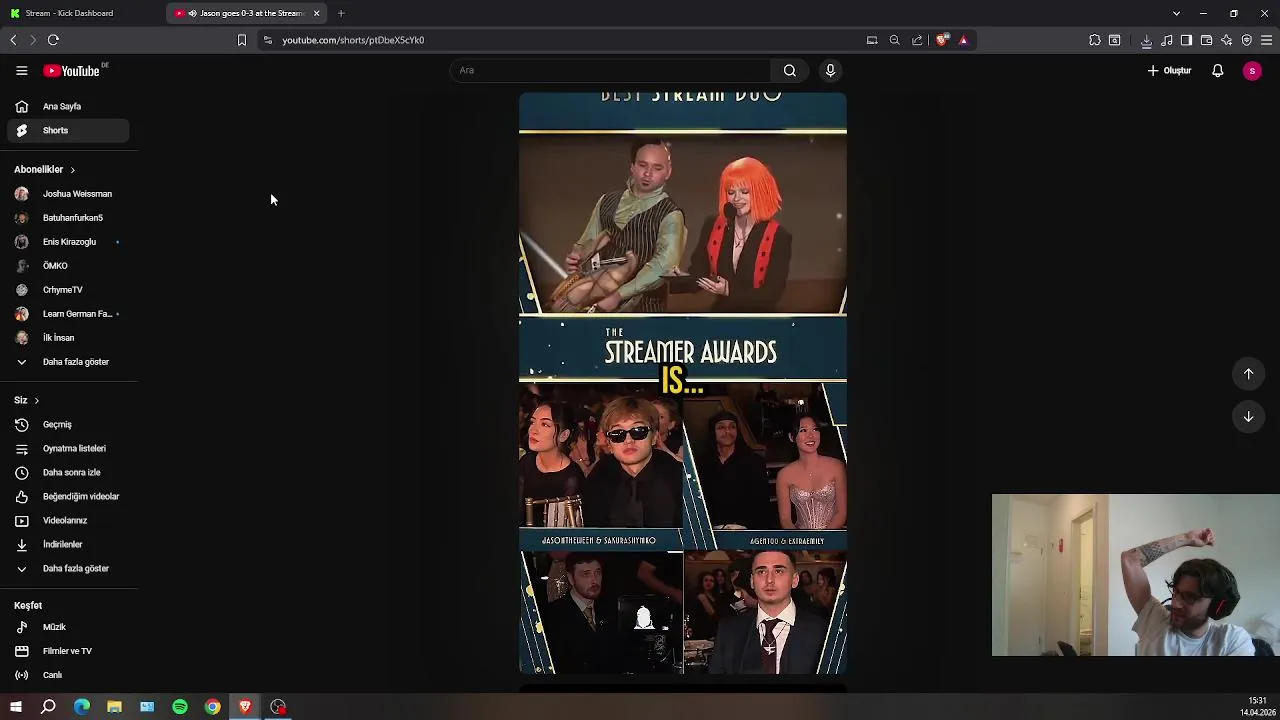Image resolution: width=1280 pixels, height=720 pixels.
Task: Open Brave Shields lion icon
Action: (x=941, y=40)
